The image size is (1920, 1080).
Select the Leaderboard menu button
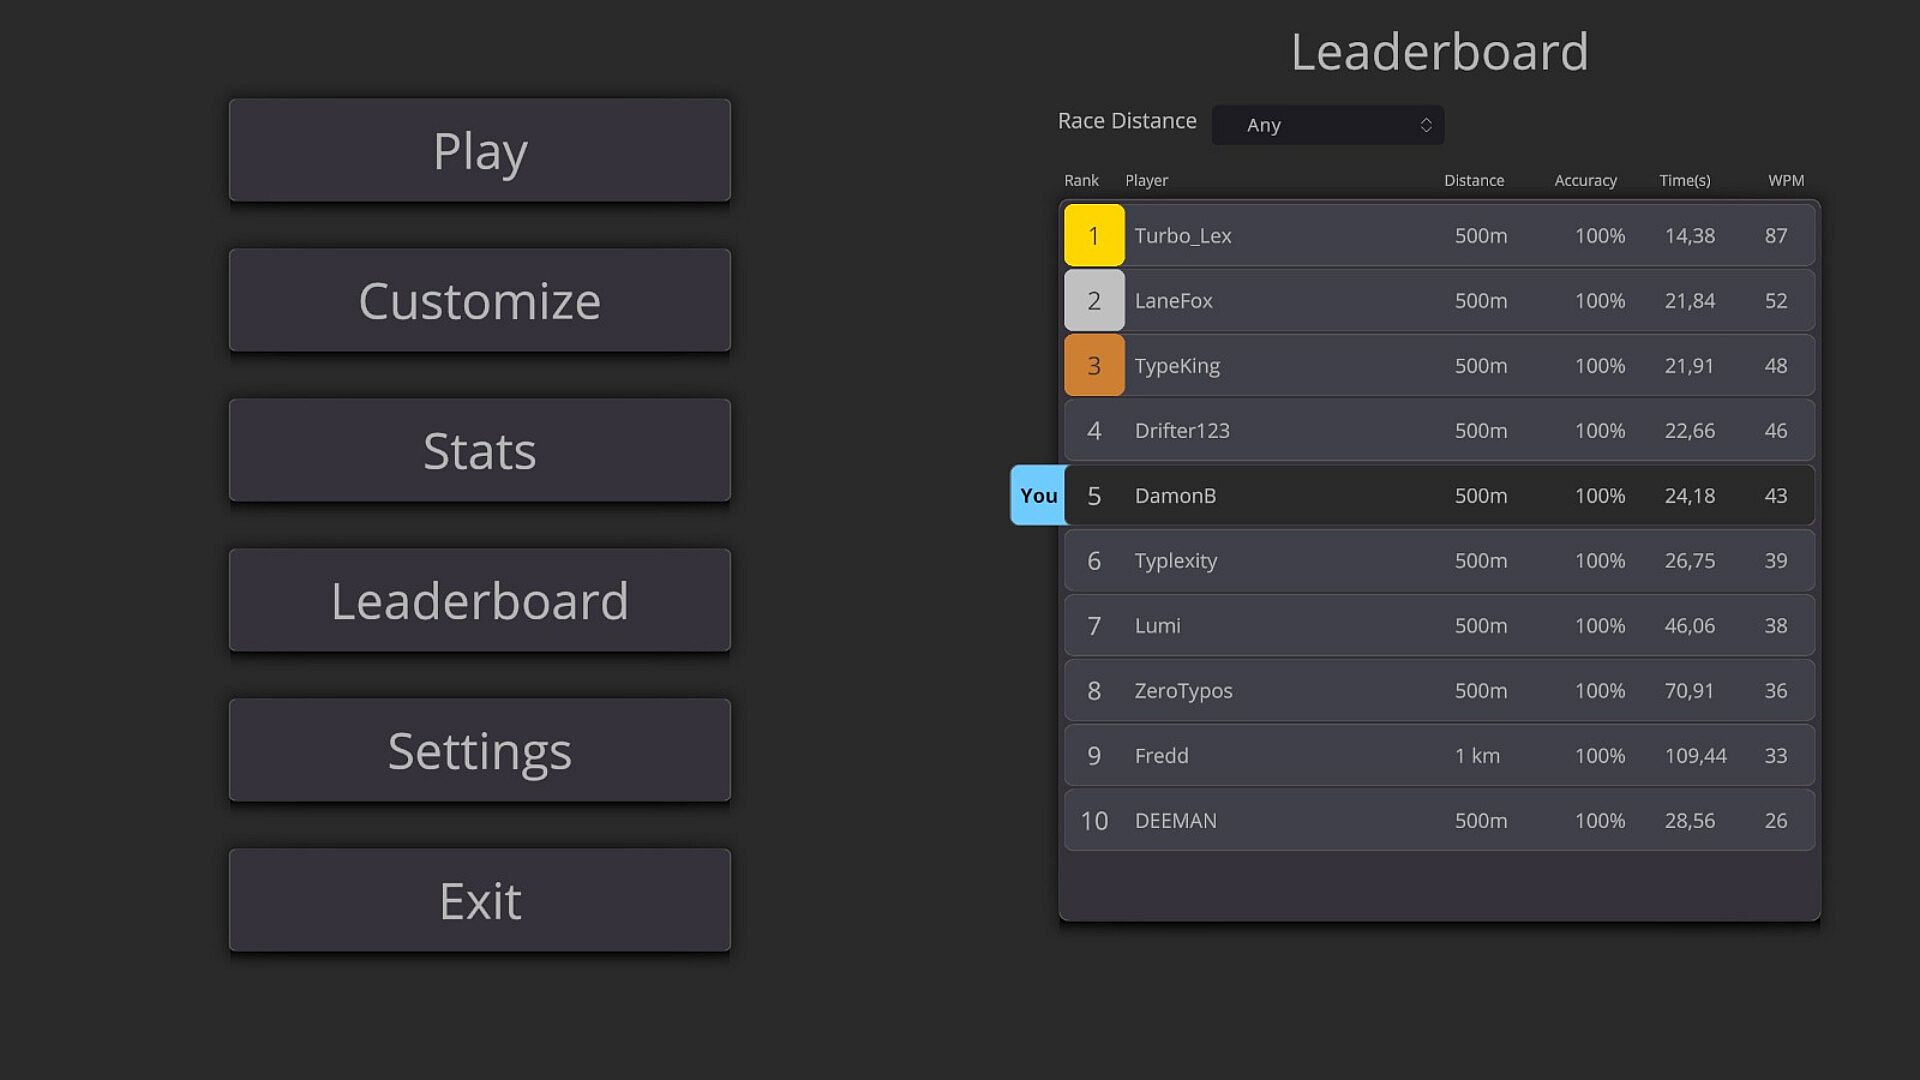[480, 601]
